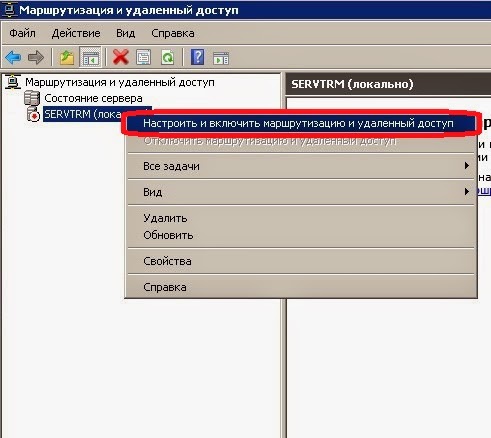This screenshot has height=438, width=491.
Task: Choose Обновить in the context menu
Action: (301, 235)
